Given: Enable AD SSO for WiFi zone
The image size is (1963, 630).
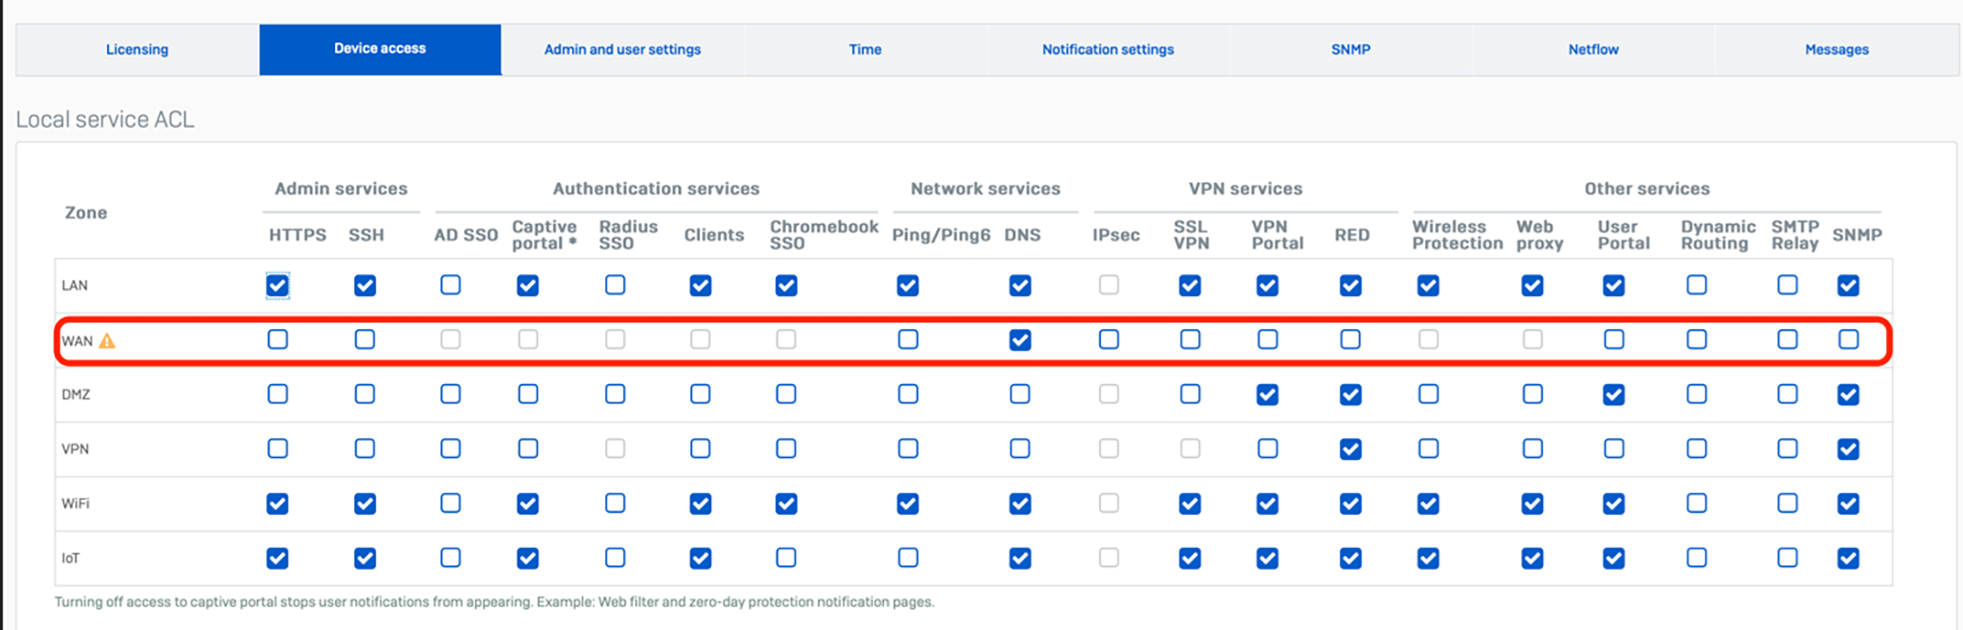Looking at the screenshot, I should pyautogui.click(x=451, y=503).
